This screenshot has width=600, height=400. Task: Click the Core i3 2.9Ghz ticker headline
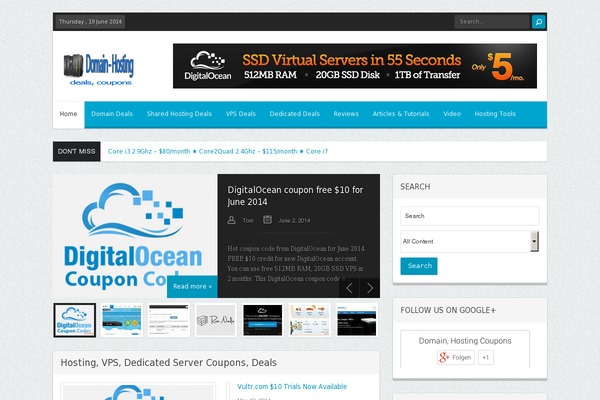click(x=149, y=151)
